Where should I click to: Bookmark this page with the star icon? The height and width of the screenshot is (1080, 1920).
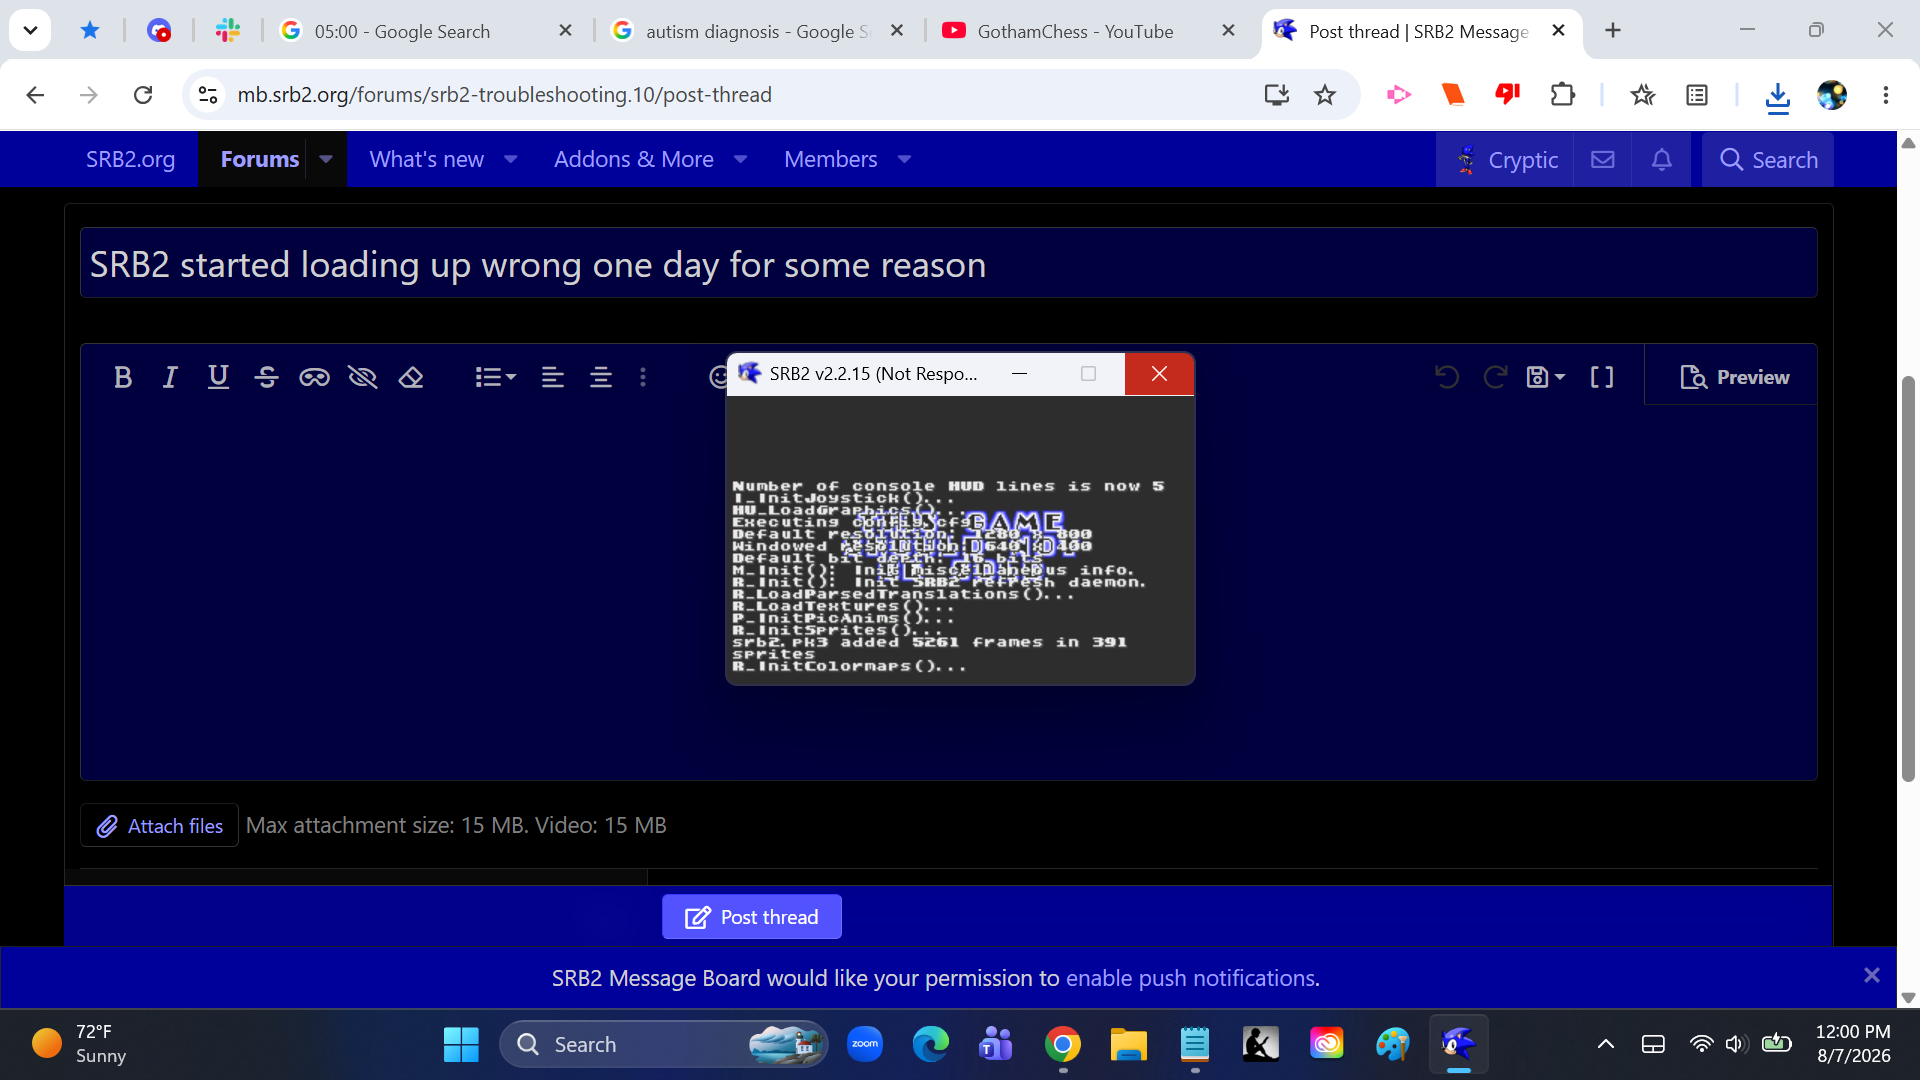tap(1325, 95)
